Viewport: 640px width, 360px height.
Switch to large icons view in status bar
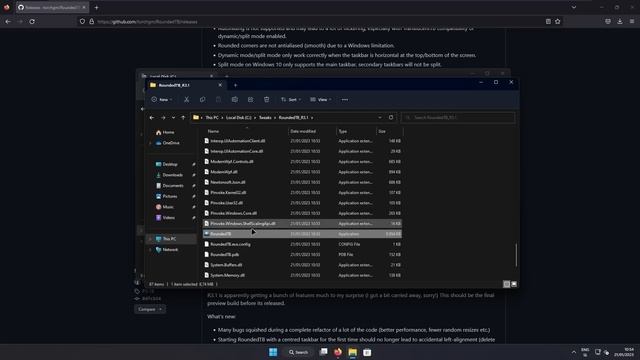(x=514, y=284)
